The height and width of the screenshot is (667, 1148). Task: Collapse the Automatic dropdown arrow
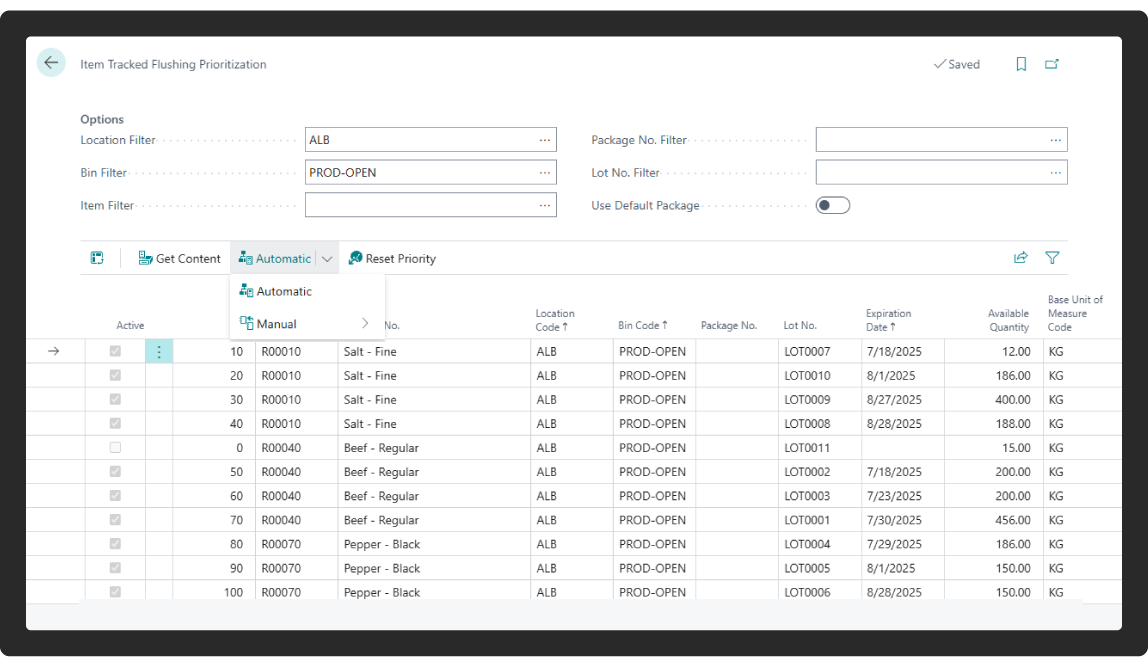[x=327, y=258]
